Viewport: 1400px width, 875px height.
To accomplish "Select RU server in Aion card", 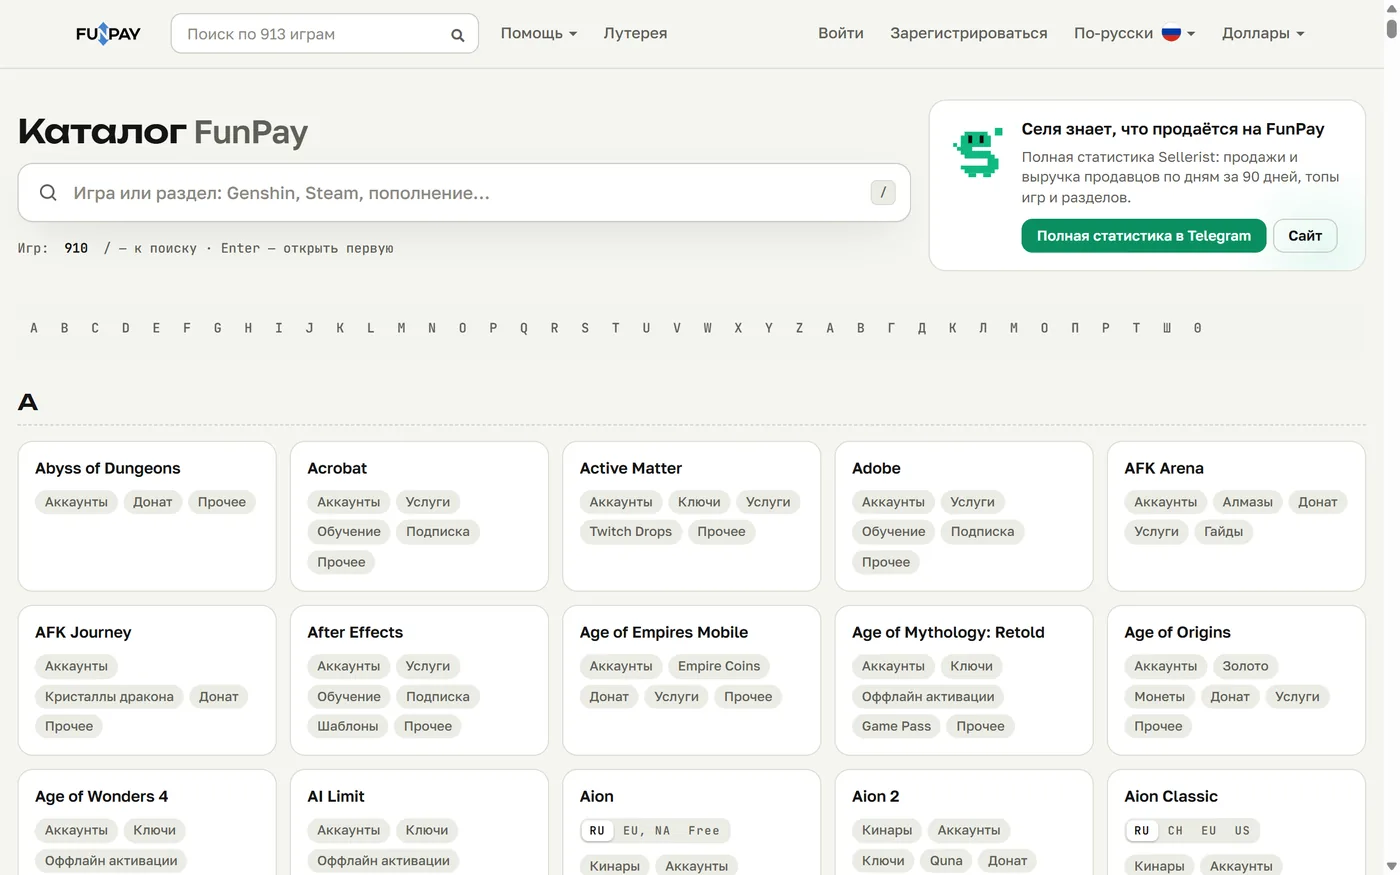I will coord(597,830).
